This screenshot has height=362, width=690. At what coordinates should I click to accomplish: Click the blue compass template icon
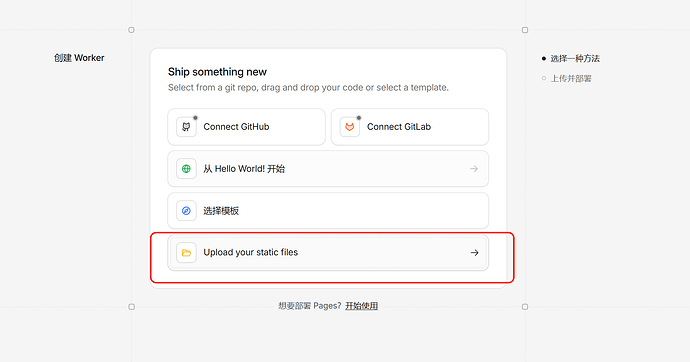[x=186, y=211]
